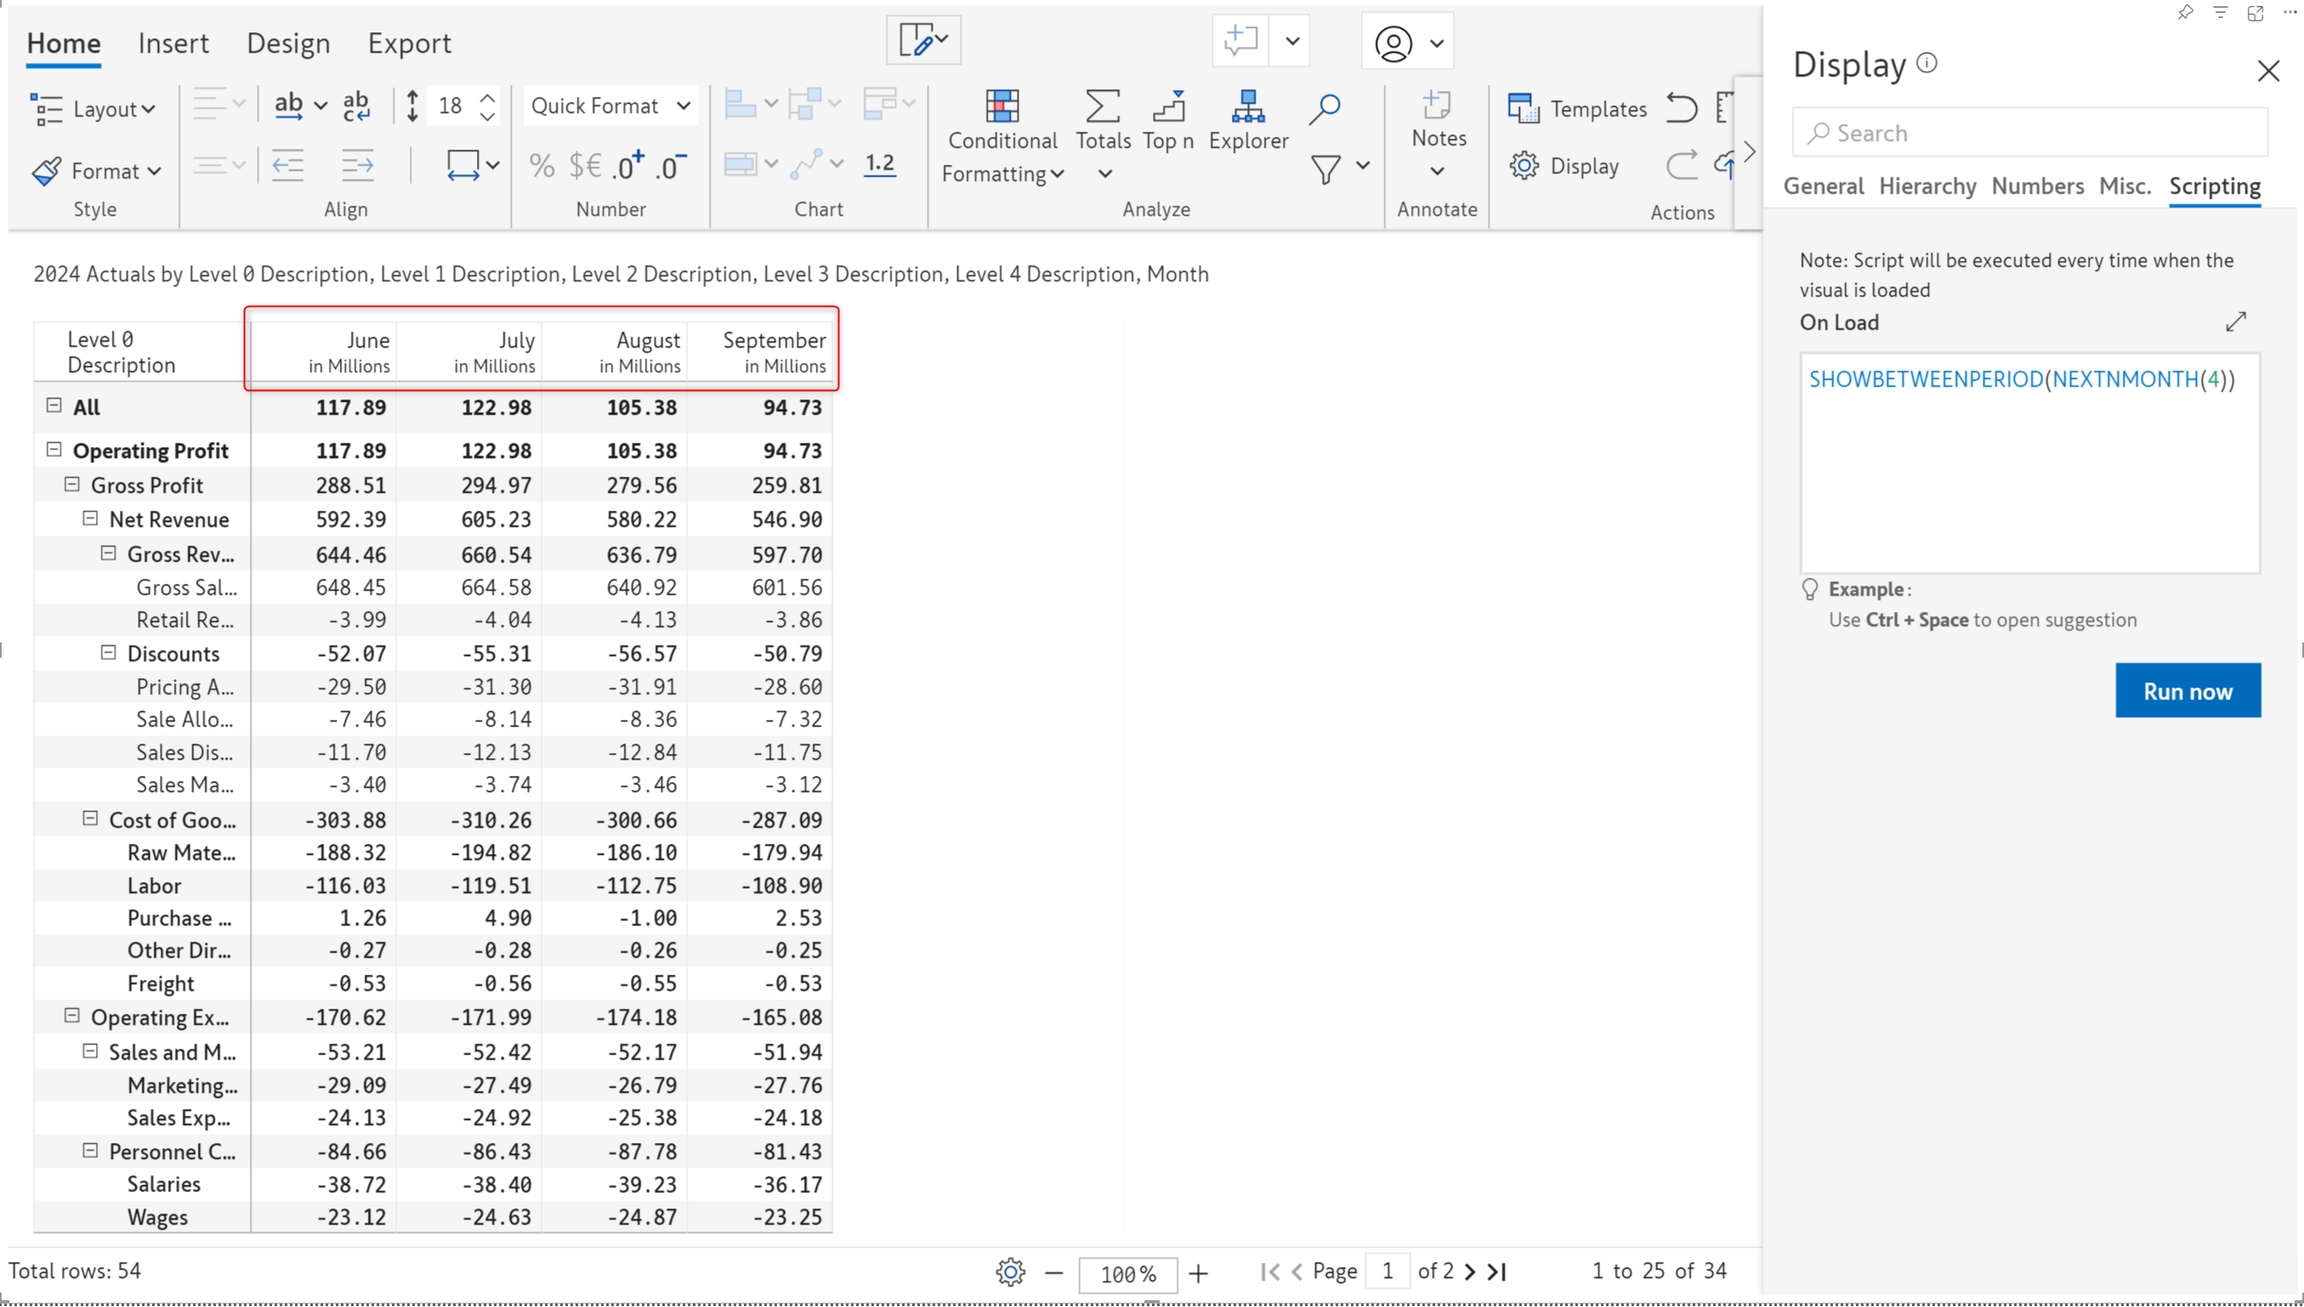Collapse the Gross Profit row

pos(72,485)
